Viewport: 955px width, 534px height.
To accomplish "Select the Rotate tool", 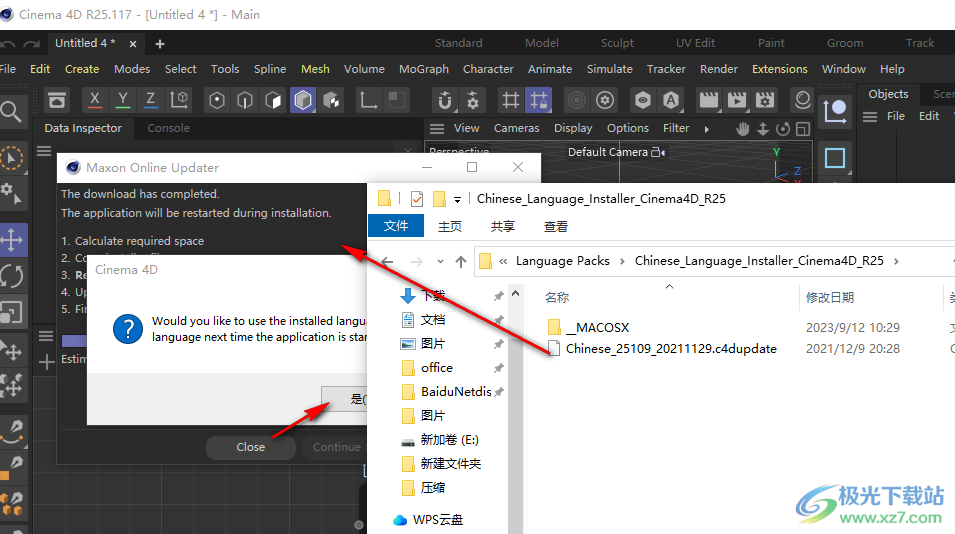I will coord(12,276).
